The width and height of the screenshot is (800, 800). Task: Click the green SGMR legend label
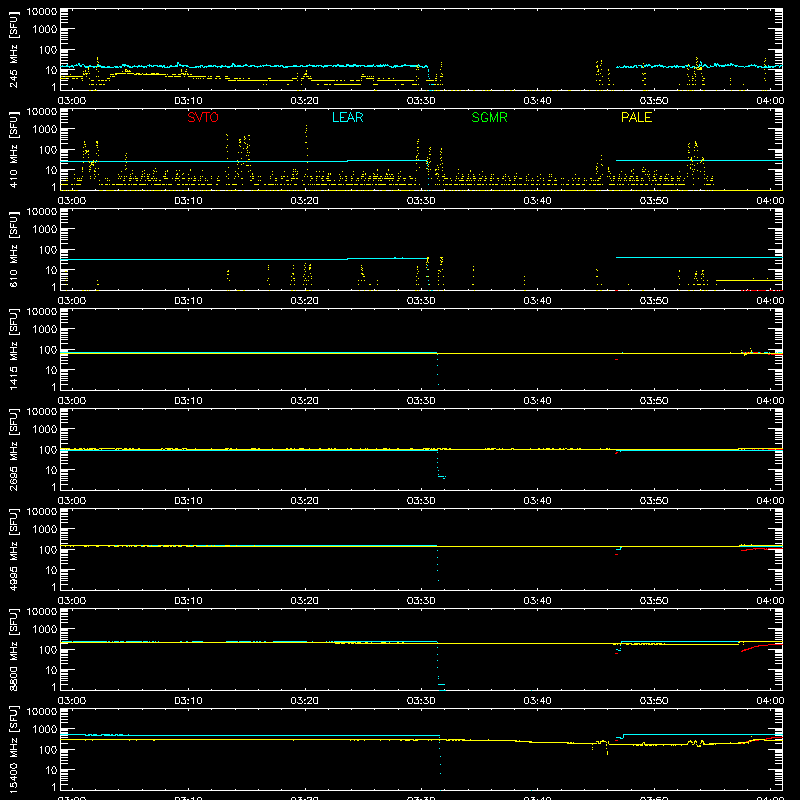coord(489,117)
